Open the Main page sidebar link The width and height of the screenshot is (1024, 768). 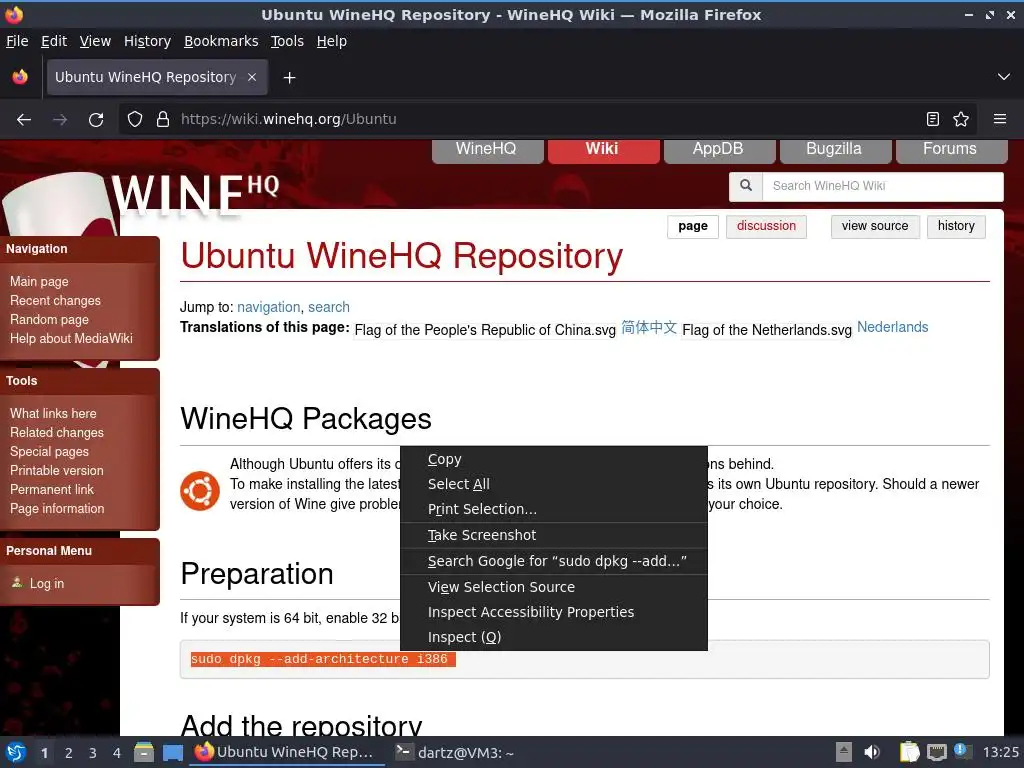39,282
